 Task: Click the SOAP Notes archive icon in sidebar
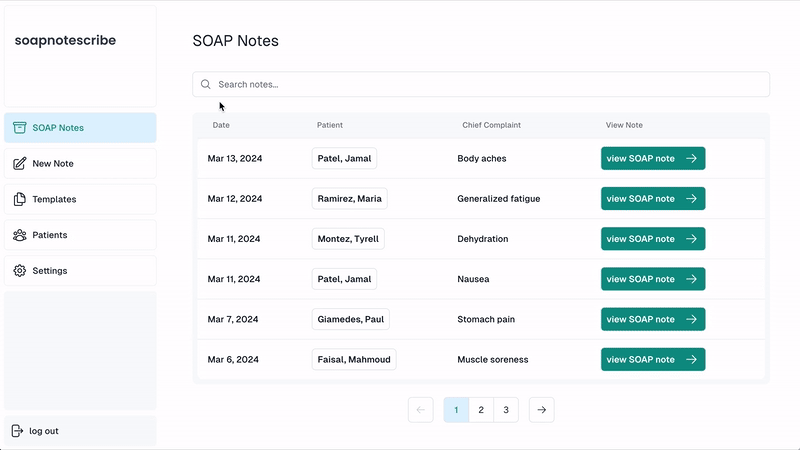point(19,128)
